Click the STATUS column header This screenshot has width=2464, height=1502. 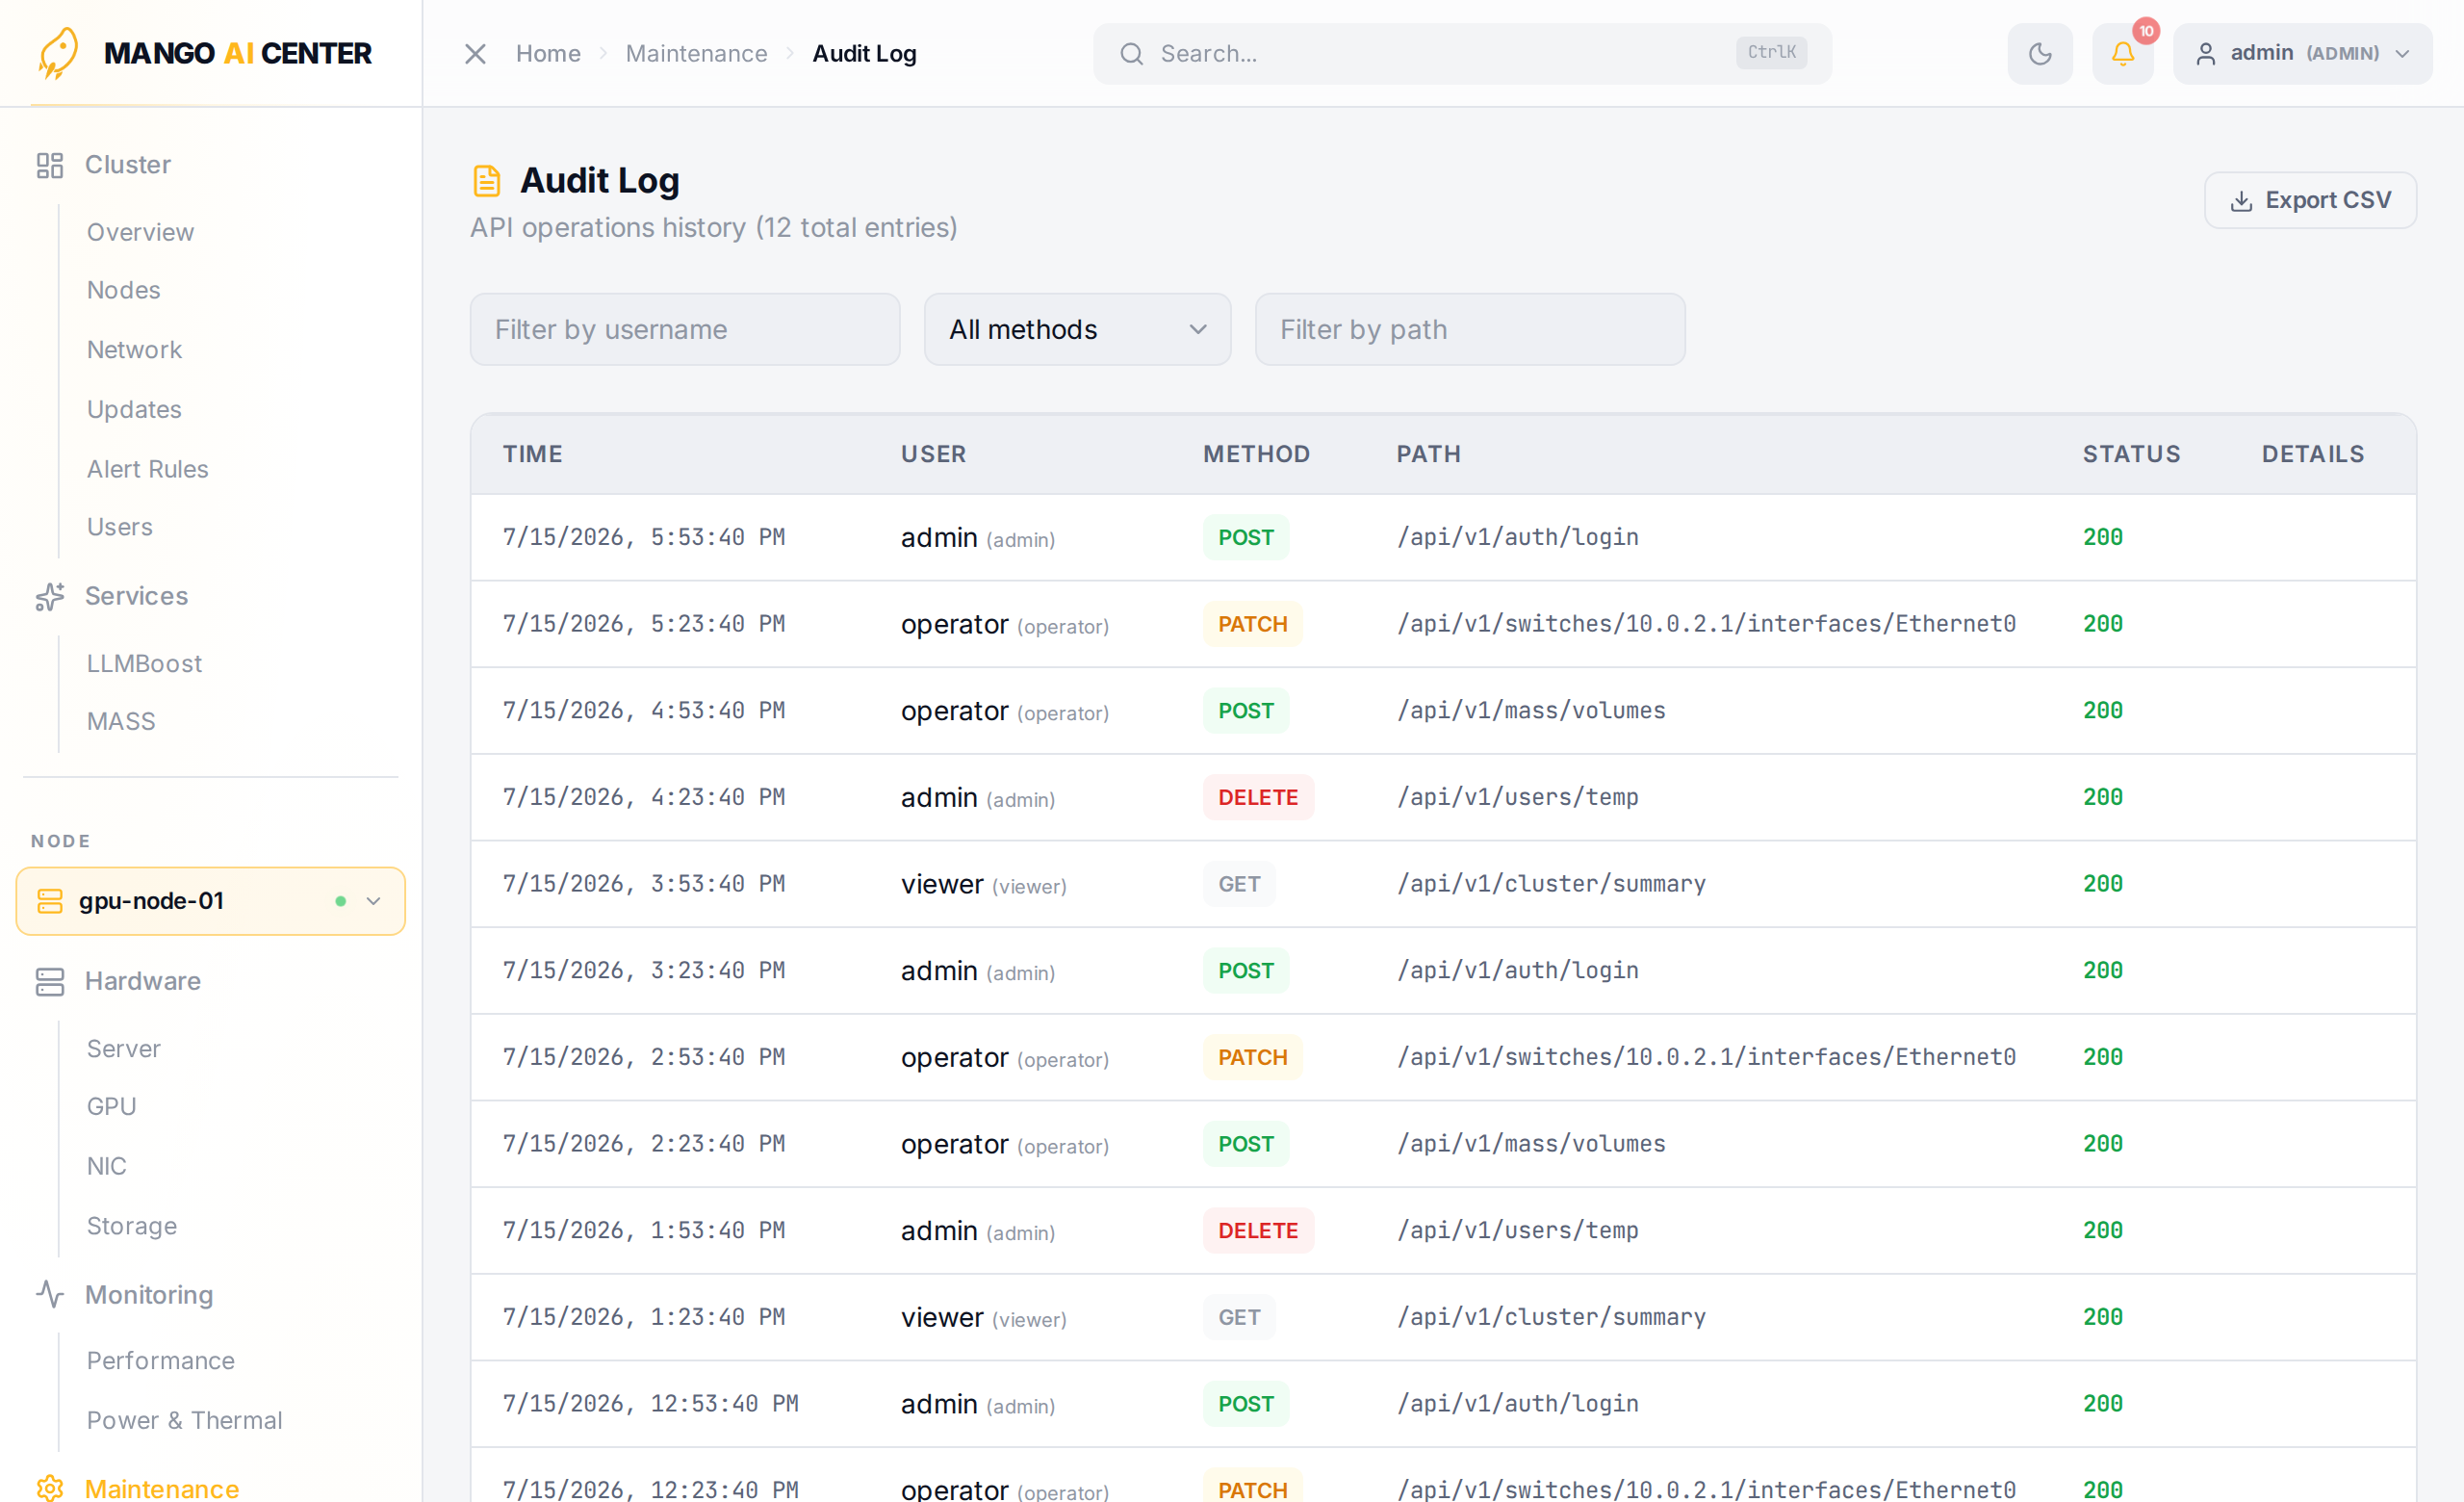[x=2131, y=454]
